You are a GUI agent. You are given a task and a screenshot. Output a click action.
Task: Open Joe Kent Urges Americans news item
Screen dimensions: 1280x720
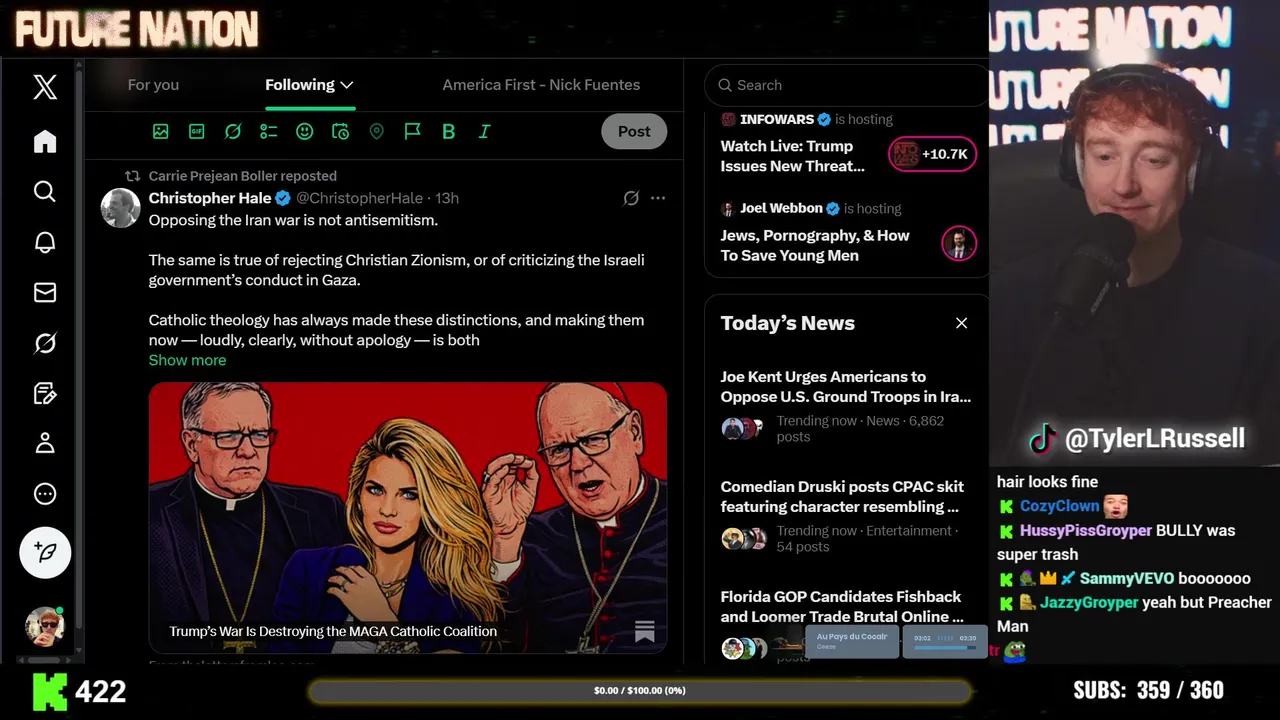(846, 386)
